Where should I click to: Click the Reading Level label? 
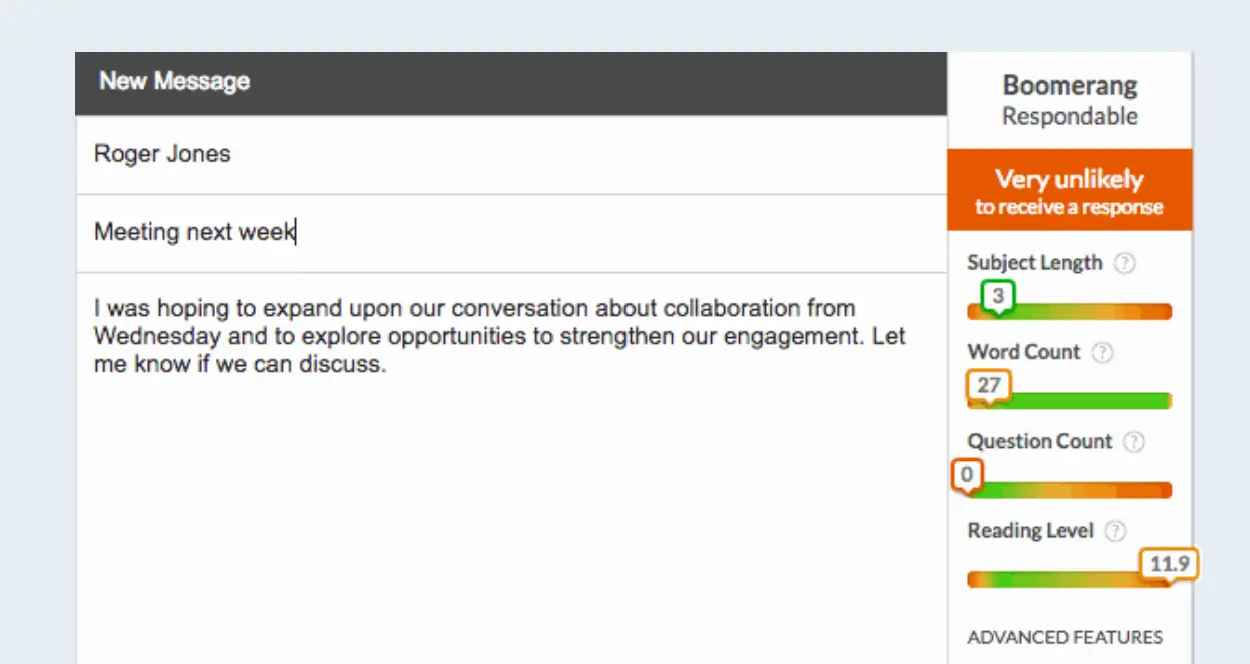pos(1030,531)
